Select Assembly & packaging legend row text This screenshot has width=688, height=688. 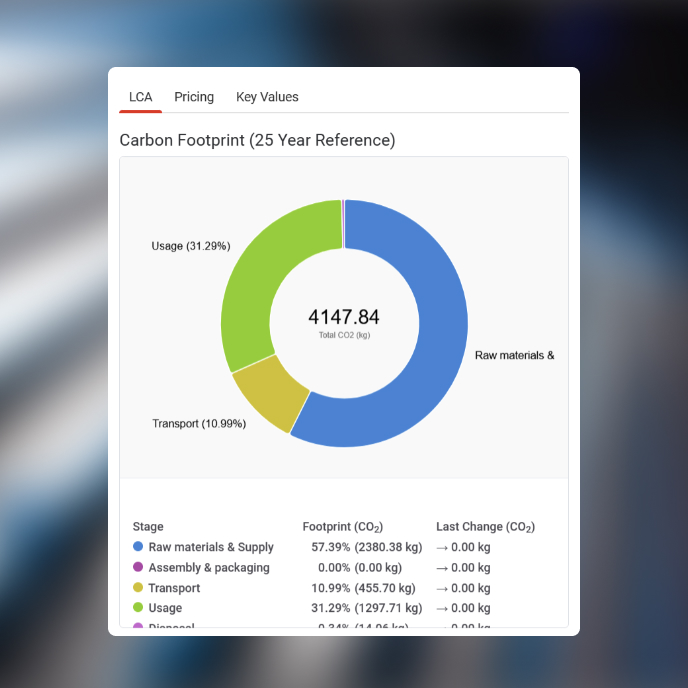pyautogui.click(x=209, y=568)
